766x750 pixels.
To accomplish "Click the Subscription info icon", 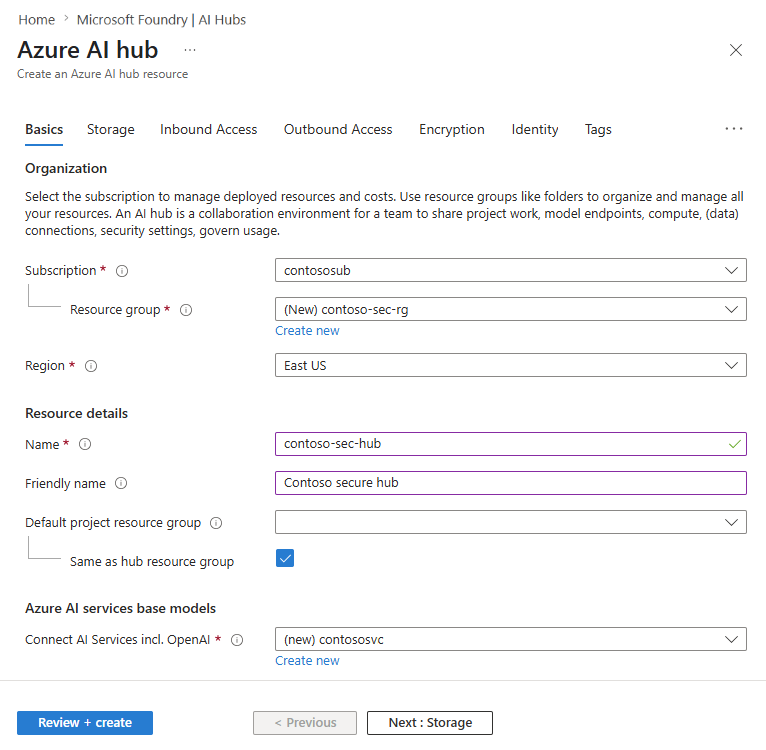I will [122, 271].
